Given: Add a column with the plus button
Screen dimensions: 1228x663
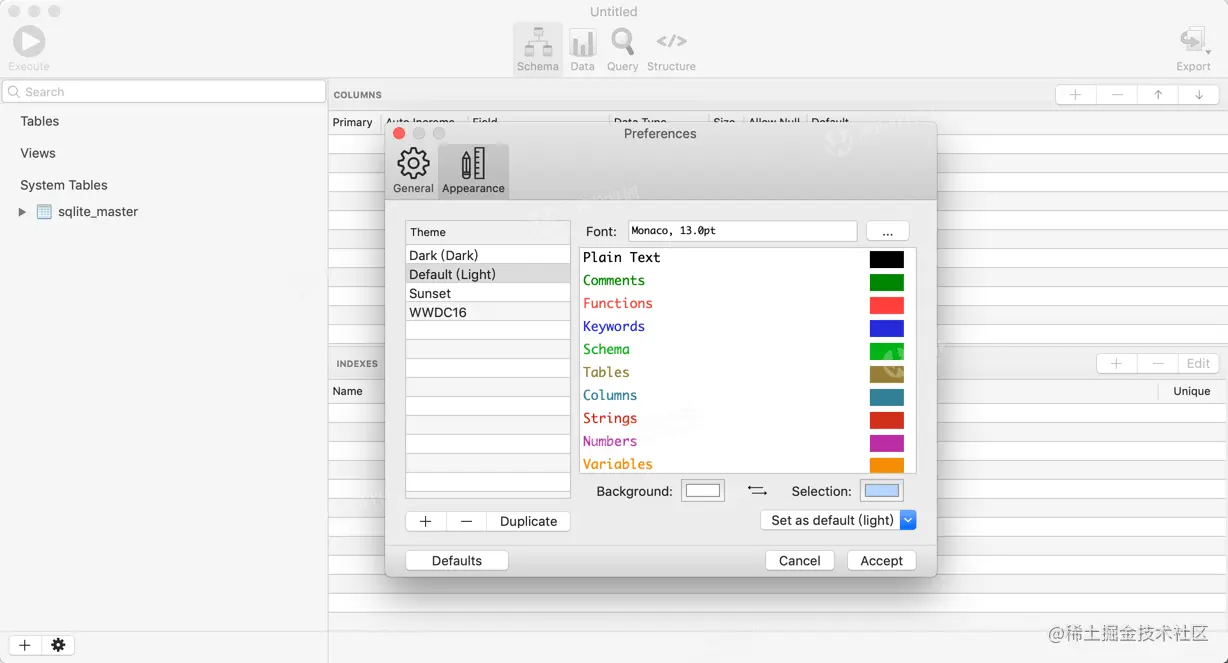Looking at the screenshot, I should pyautogui.click(x=1076, y=95).
